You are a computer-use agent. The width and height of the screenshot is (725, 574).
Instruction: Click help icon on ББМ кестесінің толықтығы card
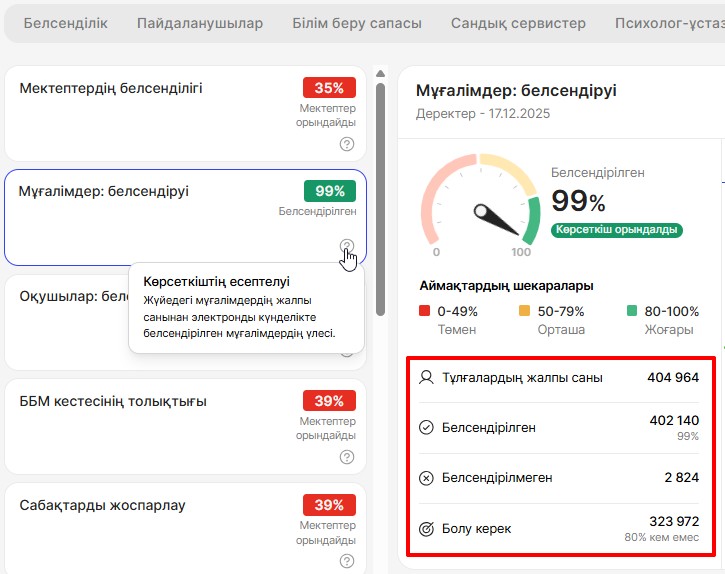347,457
